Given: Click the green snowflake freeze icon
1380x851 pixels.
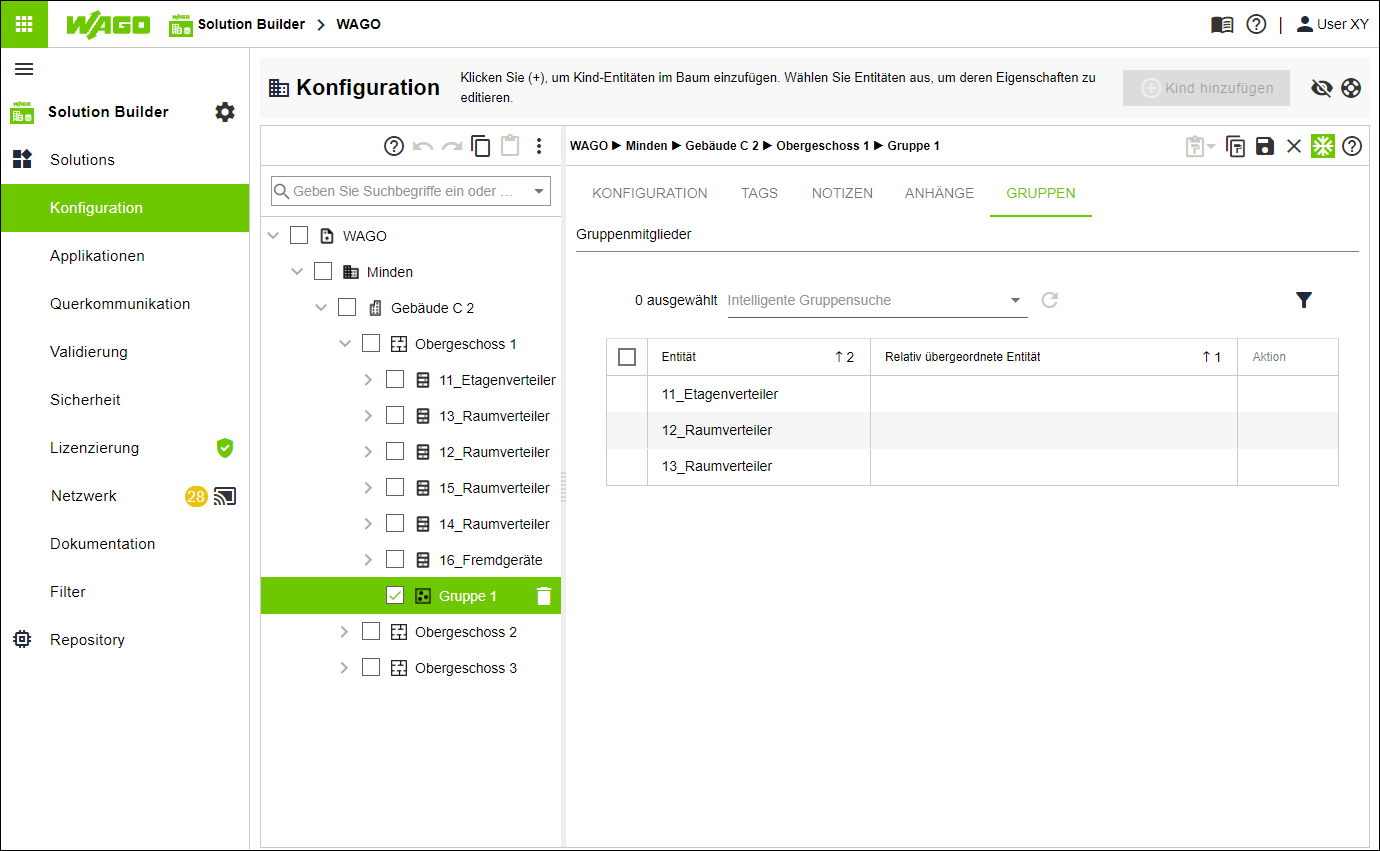Looking at the screenshot, I should (x=1323, y=146).
